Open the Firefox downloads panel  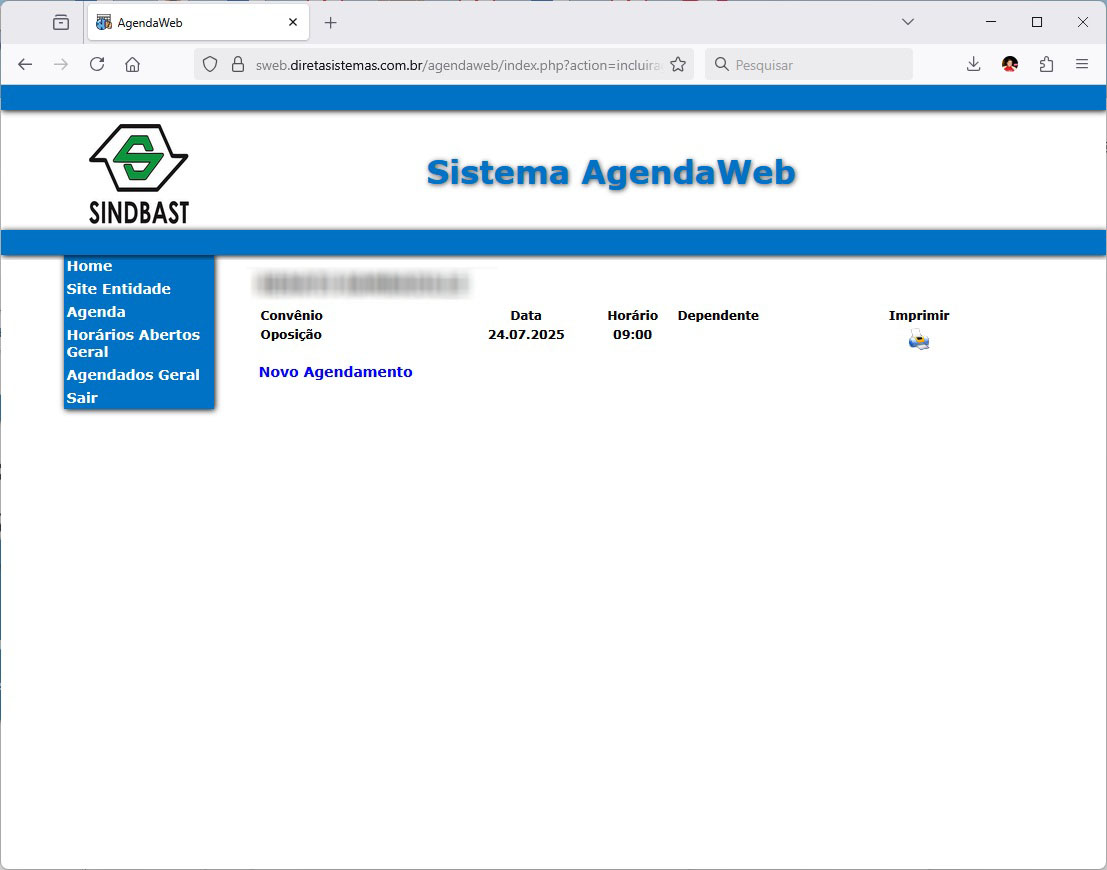point(973,64)
